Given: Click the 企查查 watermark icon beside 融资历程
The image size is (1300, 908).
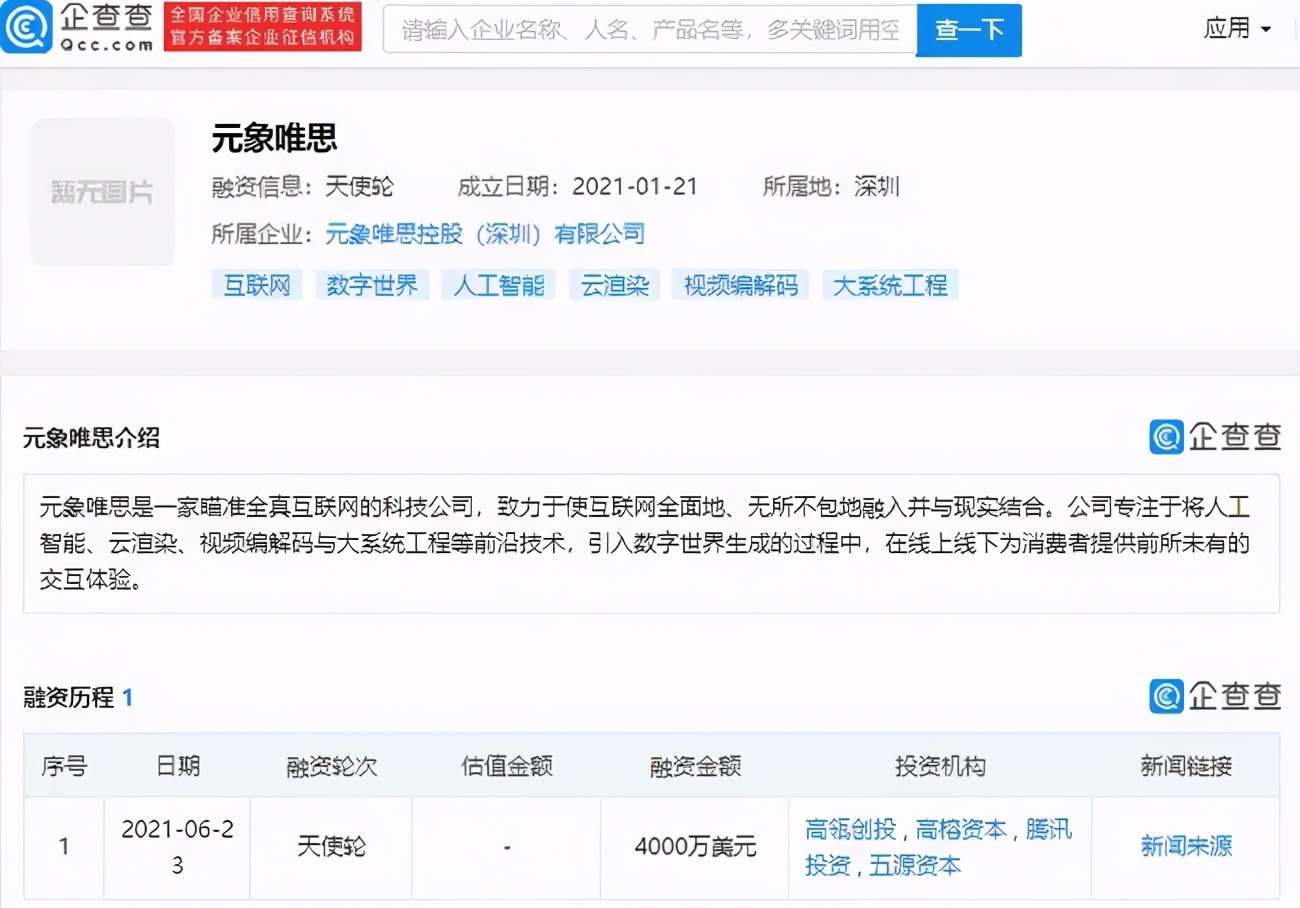Looking at the screenshot, I should [x=1164, y=697].
